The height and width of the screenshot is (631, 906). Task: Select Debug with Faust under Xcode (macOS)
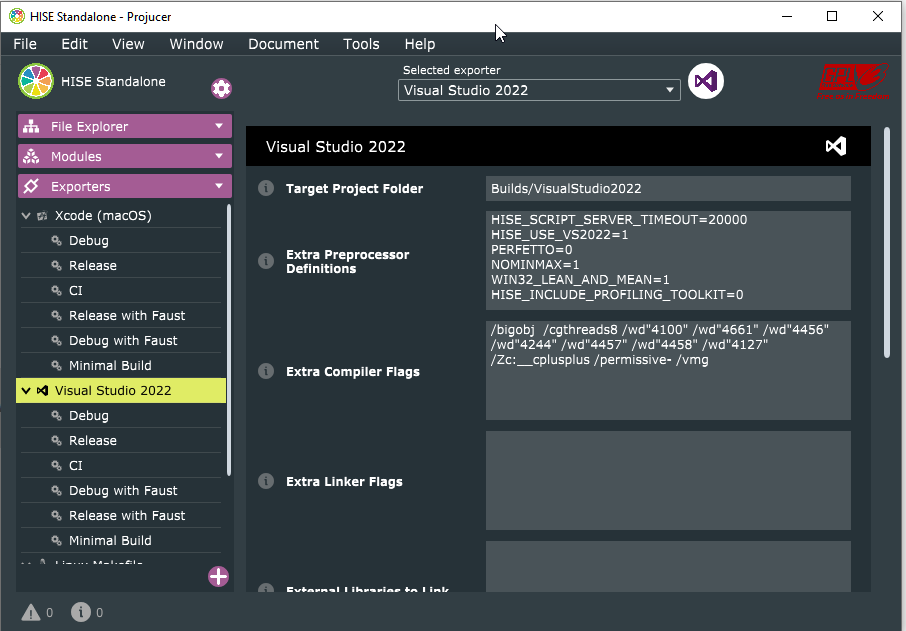coord(121,341)
